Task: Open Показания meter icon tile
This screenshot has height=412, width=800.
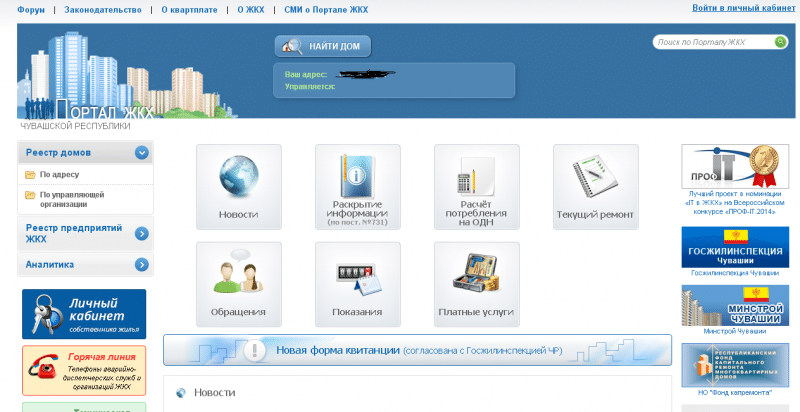Action: [x=357, y=284]
